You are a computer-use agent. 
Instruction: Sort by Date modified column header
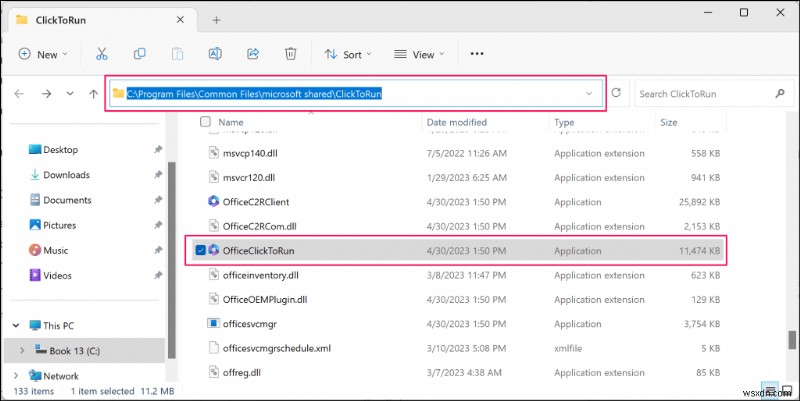(x=457, y=122)
